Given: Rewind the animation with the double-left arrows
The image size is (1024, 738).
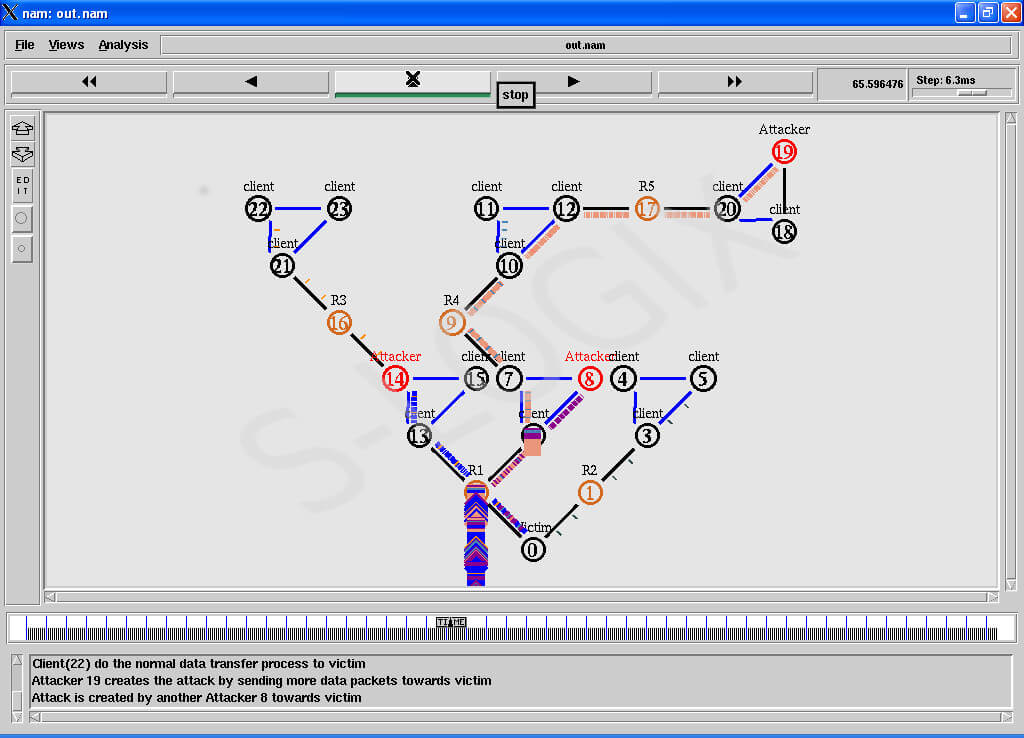Looking at the screenshot, I should pyautogui.click(x=89, y=82).
